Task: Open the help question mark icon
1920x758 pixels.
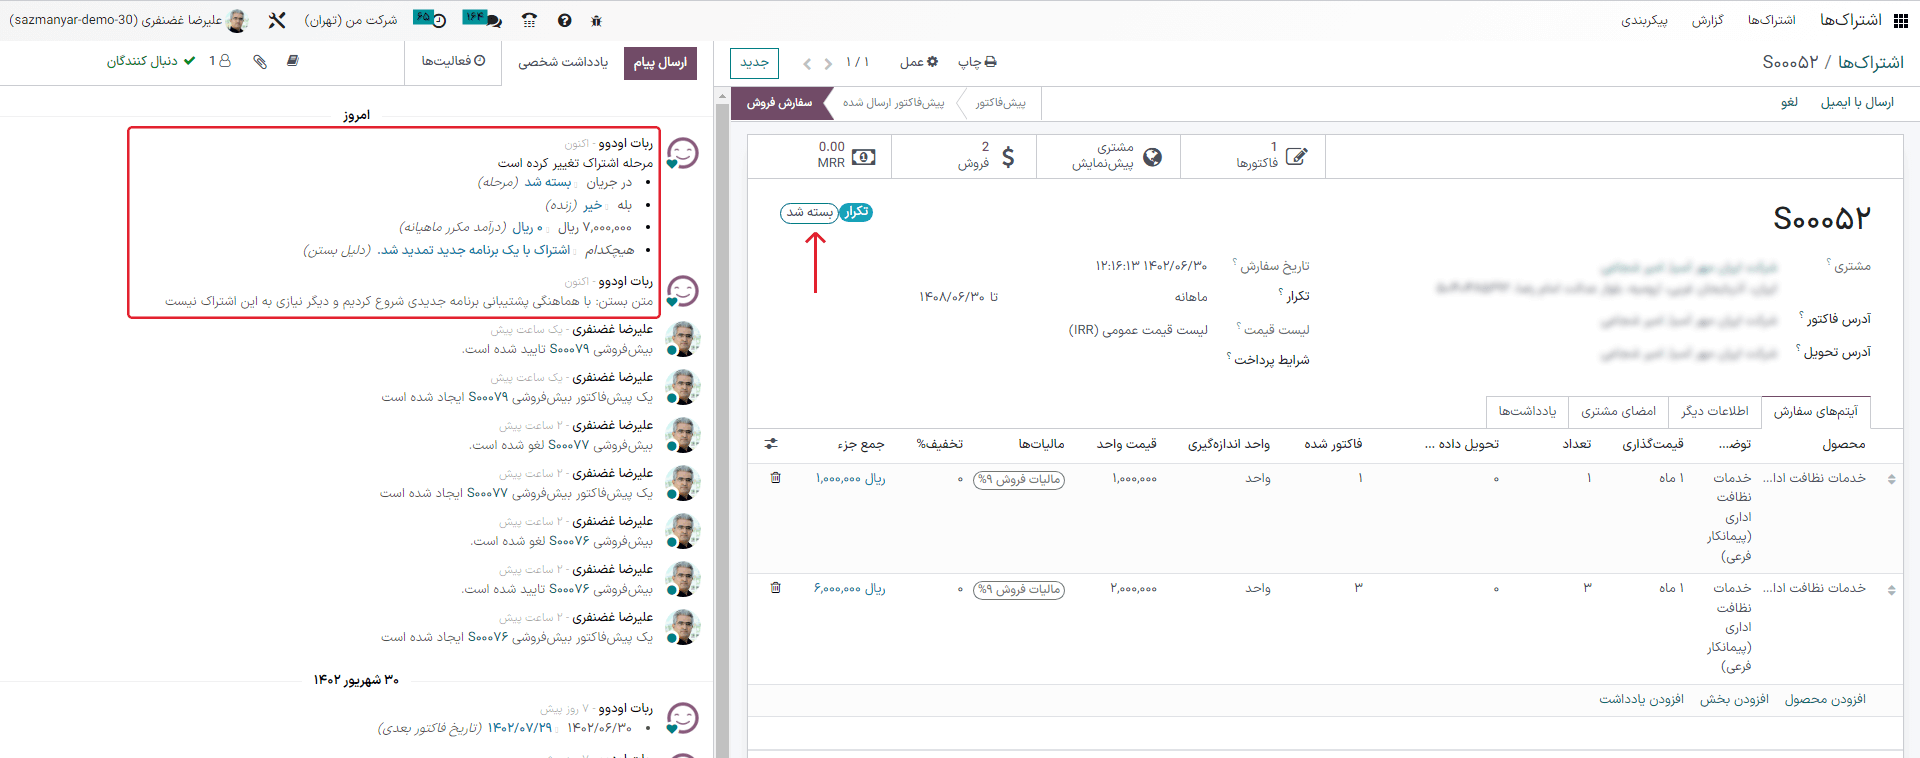Action: (565, 21)
